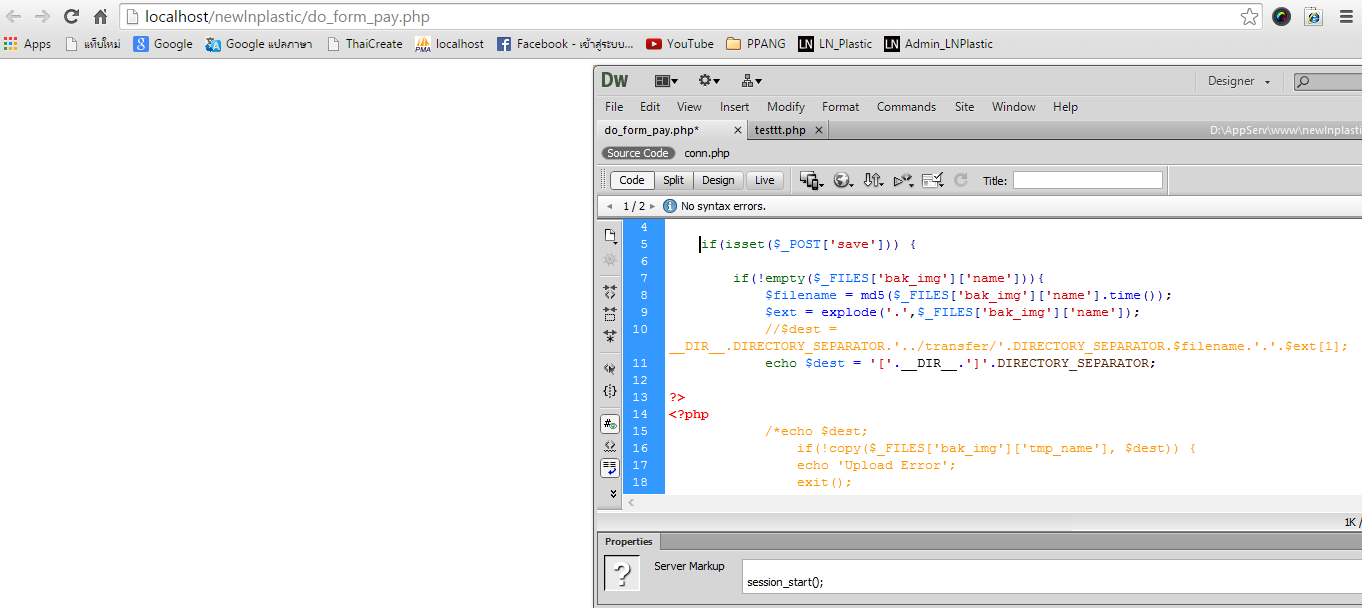Screen dimensions: 1362x608
Task: Go to next syntax message arrow
Action: point(653,206)
